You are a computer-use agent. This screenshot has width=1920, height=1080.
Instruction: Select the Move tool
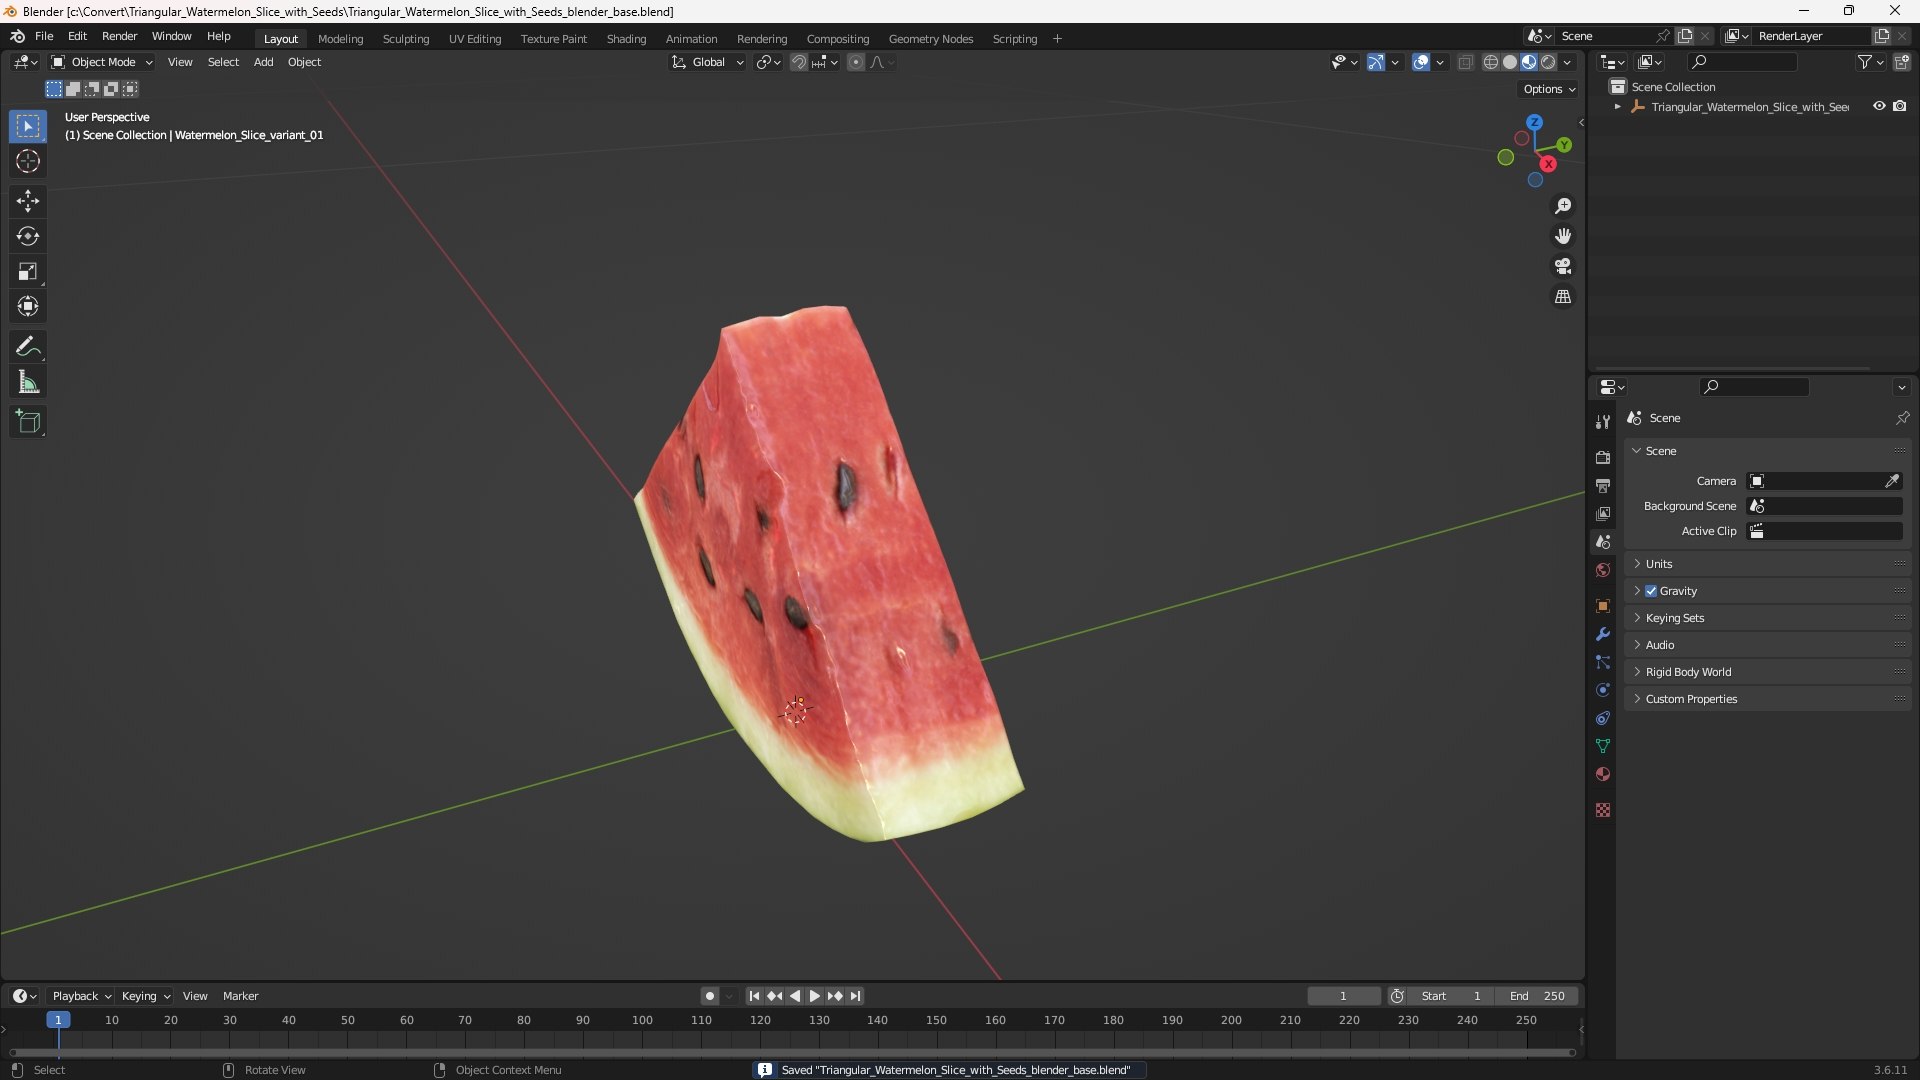[28, 201]
